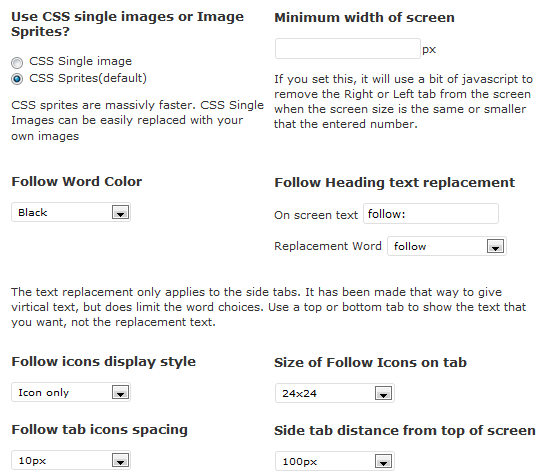Click the 'CSS Single image' label text
Screen dimensions: 548x474
coord(80,61)
